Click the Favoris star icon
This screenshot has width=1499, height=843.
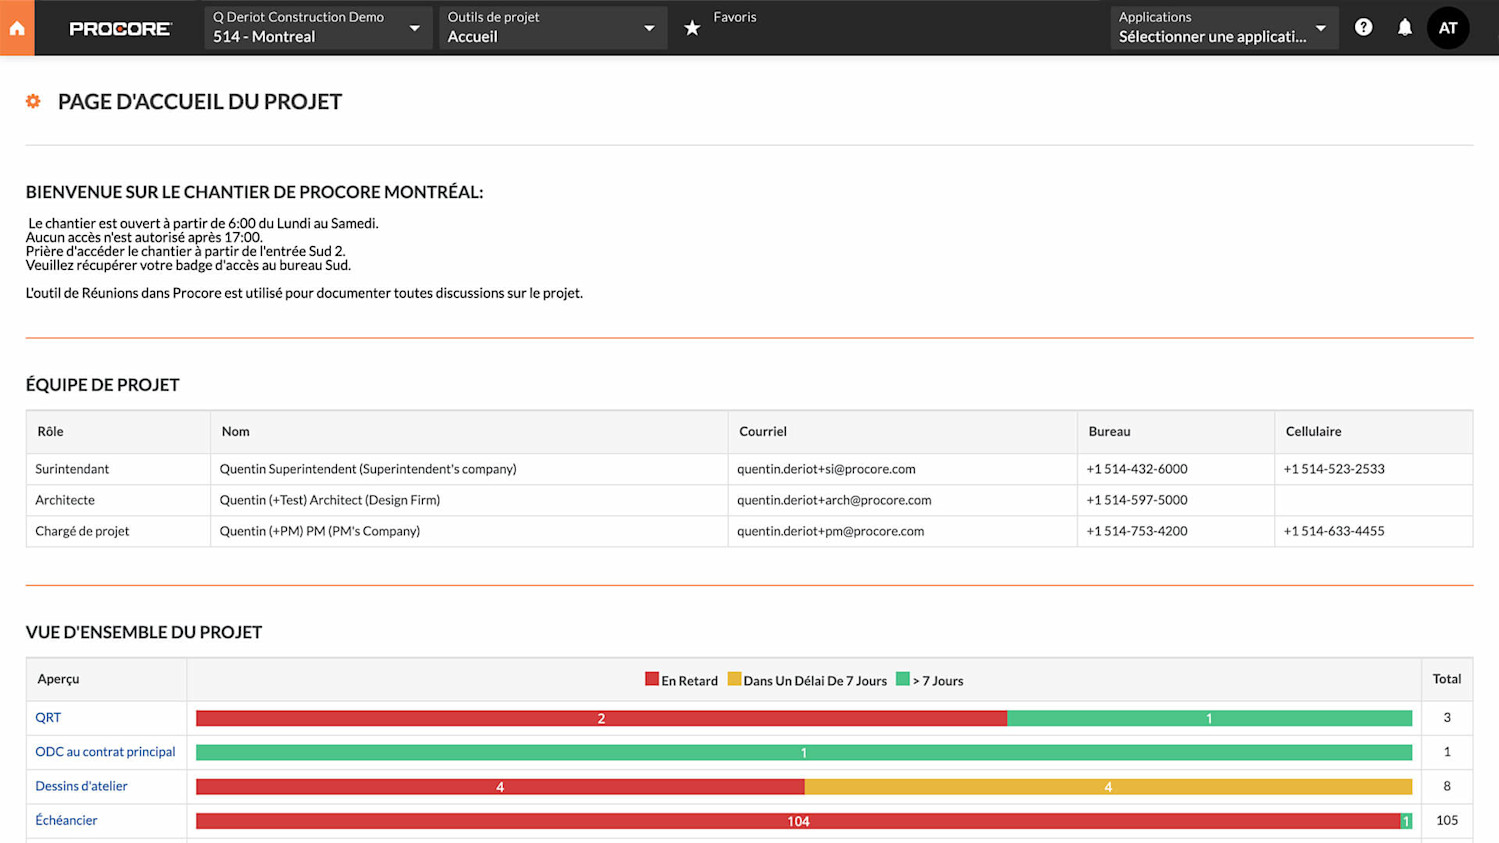tap(692, 28)
